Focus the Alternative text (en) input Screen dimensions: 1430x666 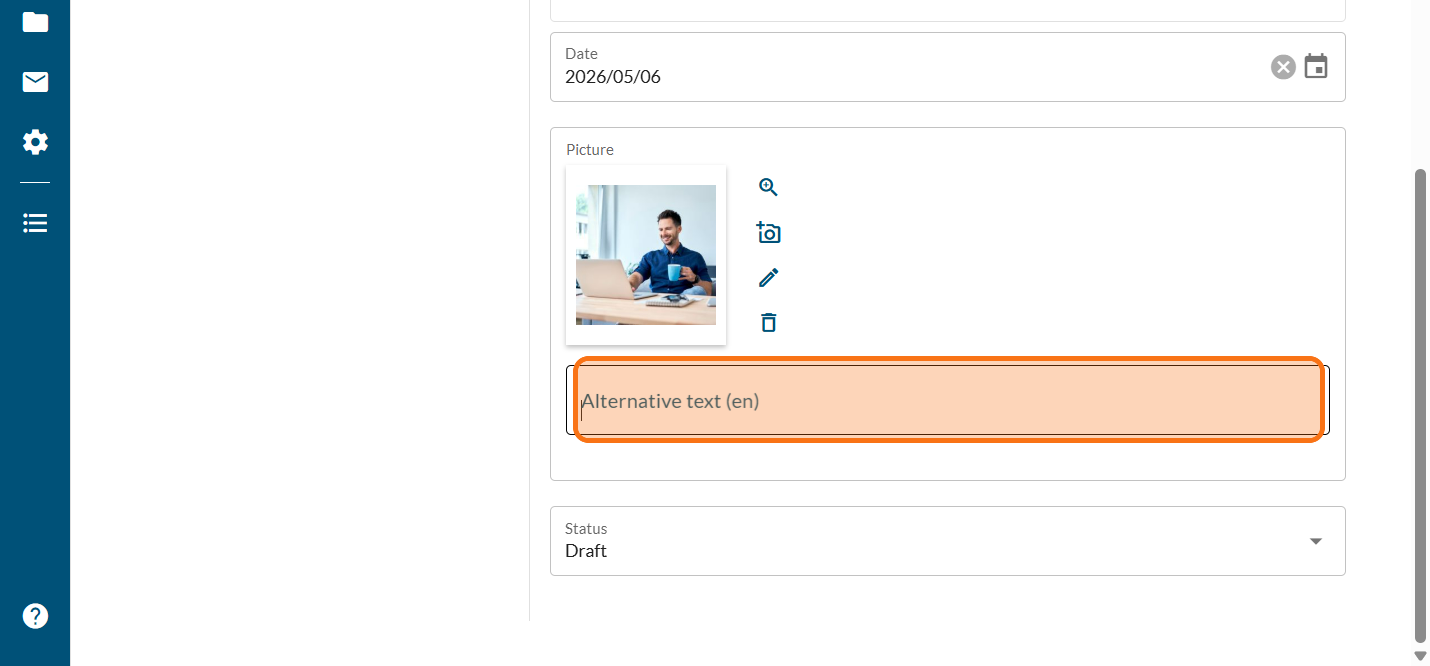[948, 400]
